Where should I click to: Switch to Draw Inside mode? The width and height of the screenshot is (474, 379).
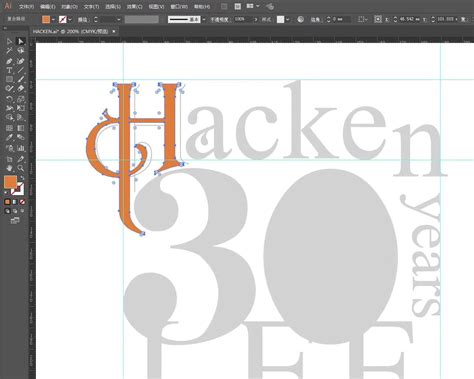click(22, 211)
